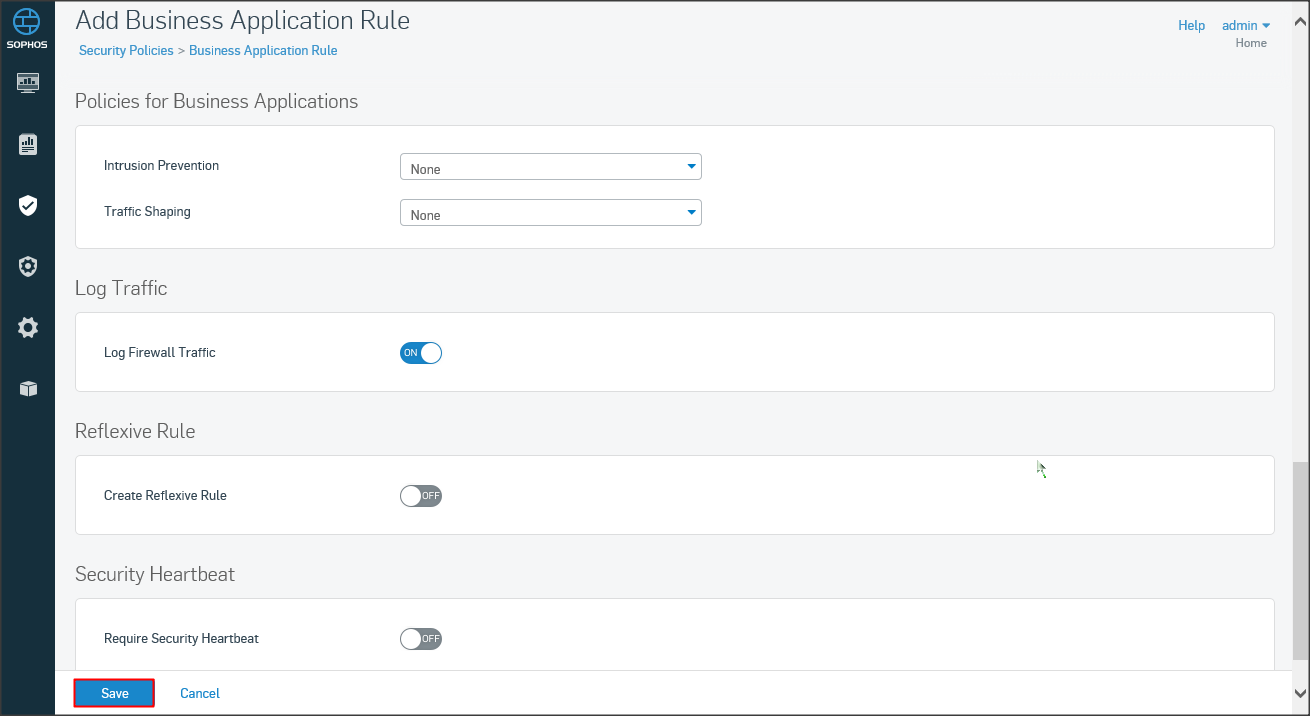
Task: Turn off the Log Firewall Traffic switch
Action: coord(421,353)
